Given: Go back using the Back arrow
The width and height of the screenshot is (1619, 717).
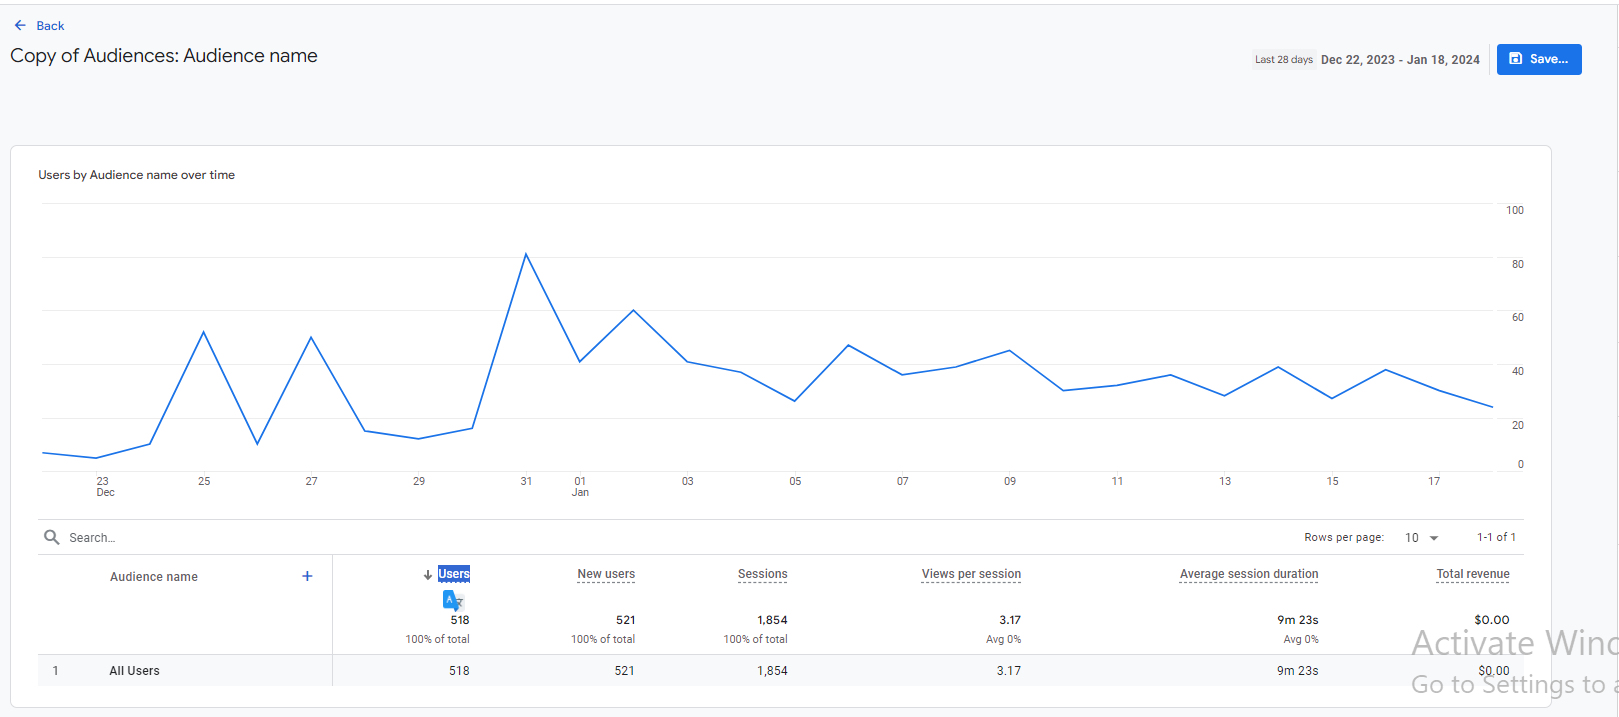Looking at the screenshot, I should [21, 26].
